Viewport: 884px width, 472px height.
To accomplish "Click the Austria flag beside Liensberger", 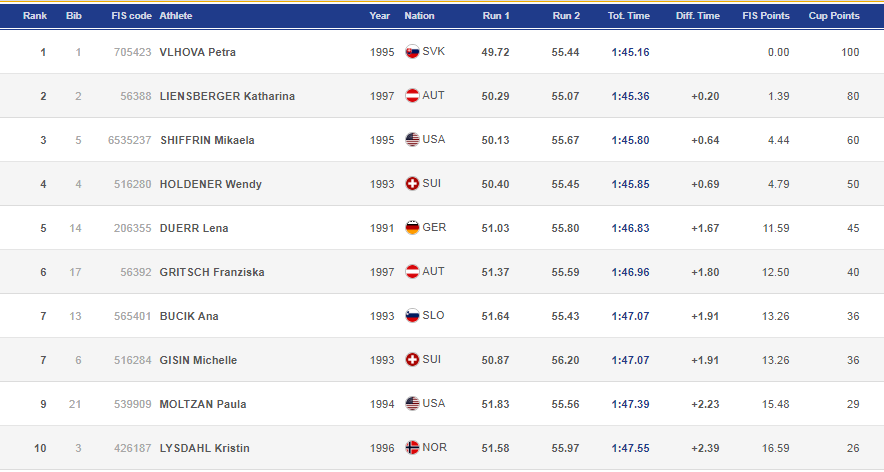I will tap(412, 95).
